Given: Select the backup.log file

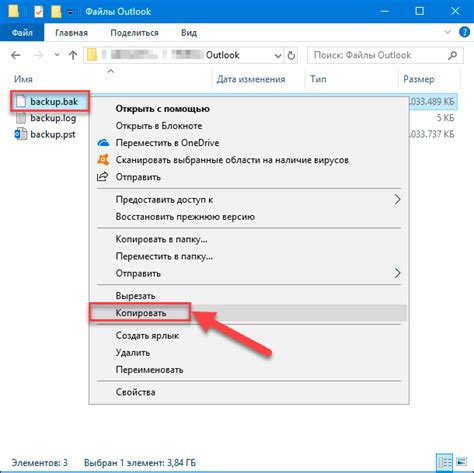Looking at the screenshot, I should 53,118.
